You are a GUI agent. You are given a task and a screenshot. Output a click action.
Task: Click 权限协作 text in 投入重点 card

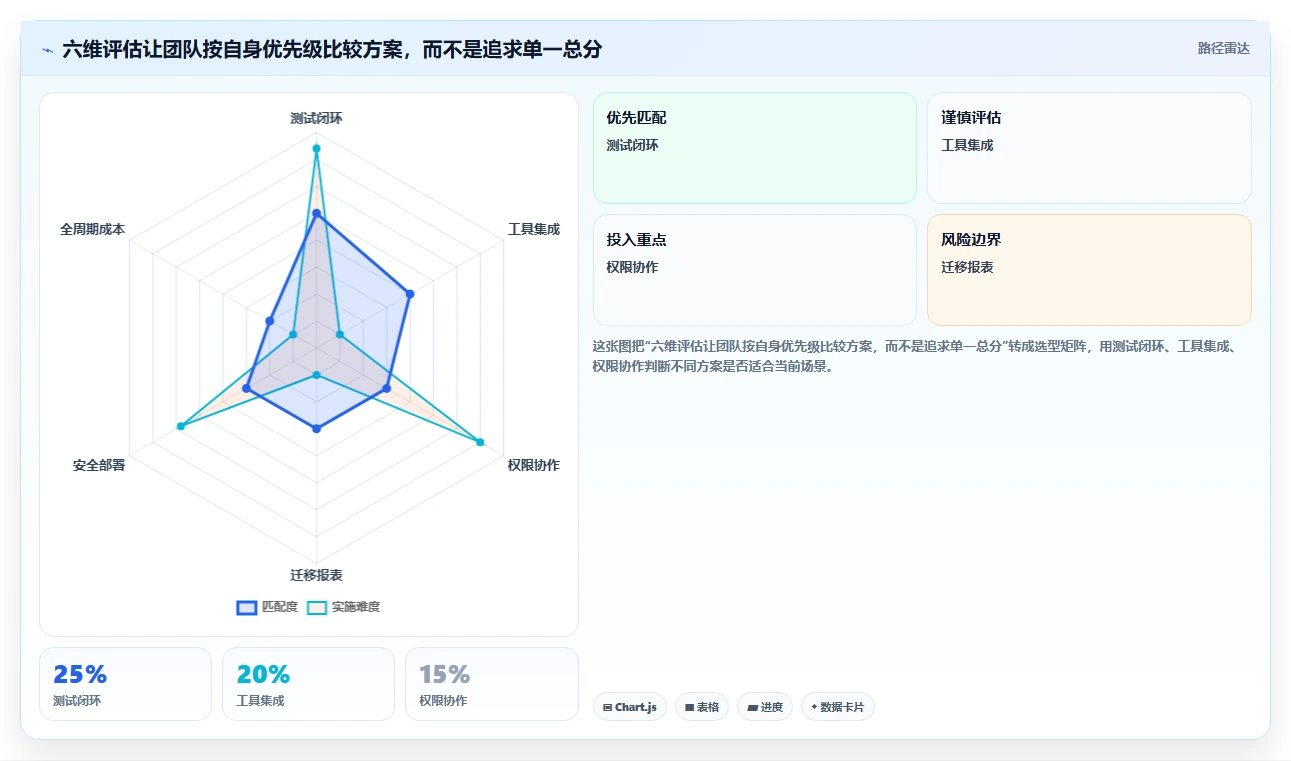[x=632, y=267]
